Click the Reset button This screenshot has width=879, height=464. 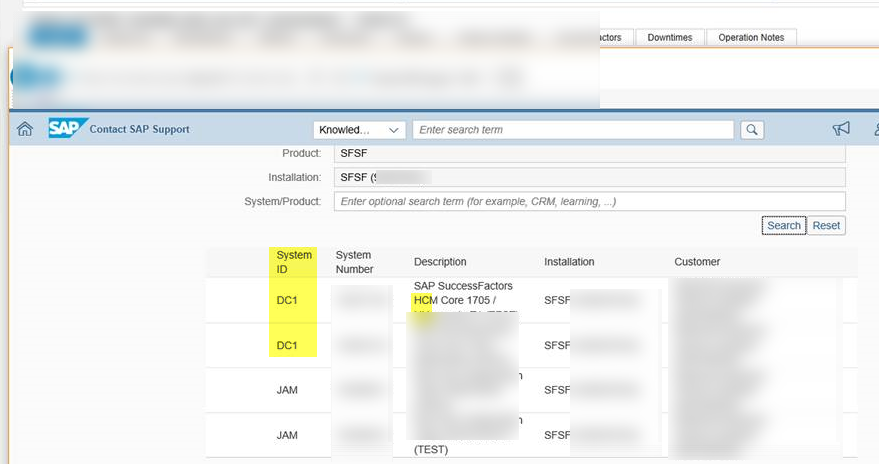826,225
